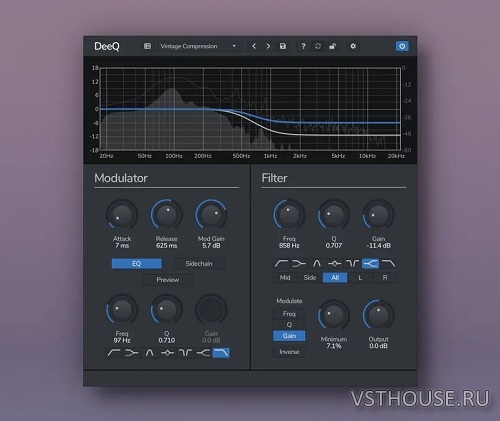Select Filter high-shelf shape icon

point(371,264)
